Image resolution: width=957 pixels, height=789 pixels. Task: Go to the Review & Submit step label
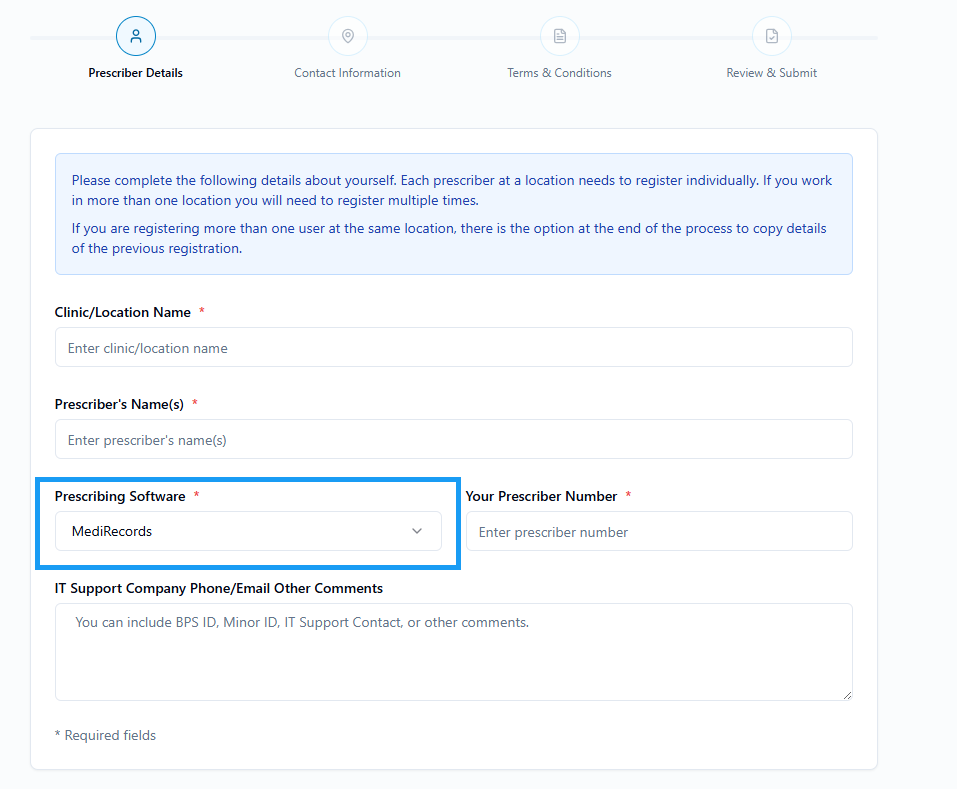pos(771,73)
